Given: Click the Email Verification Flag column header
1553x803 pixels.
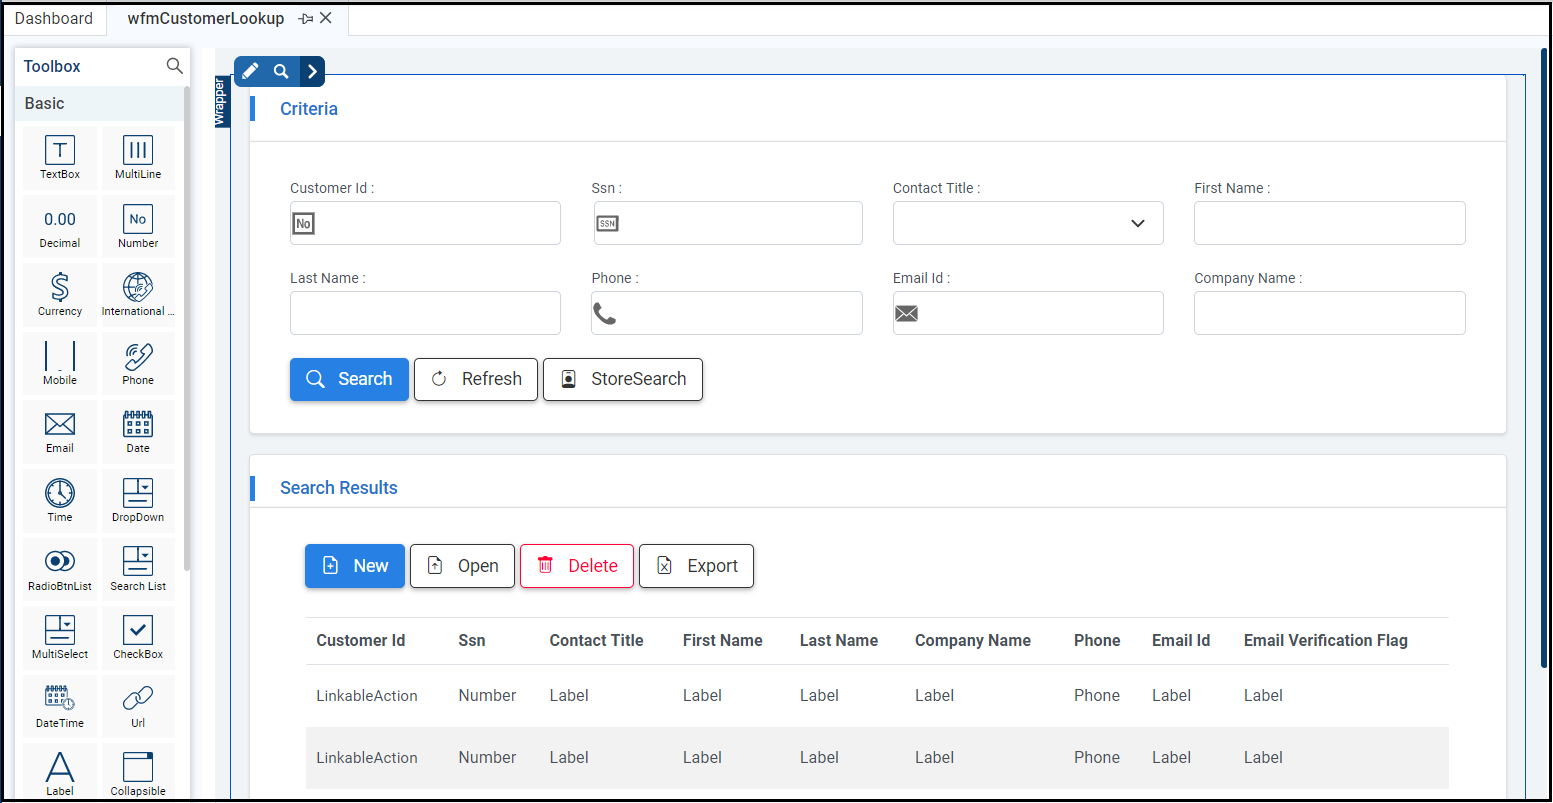Looking at the screenshot, I should coord(1326,641).
